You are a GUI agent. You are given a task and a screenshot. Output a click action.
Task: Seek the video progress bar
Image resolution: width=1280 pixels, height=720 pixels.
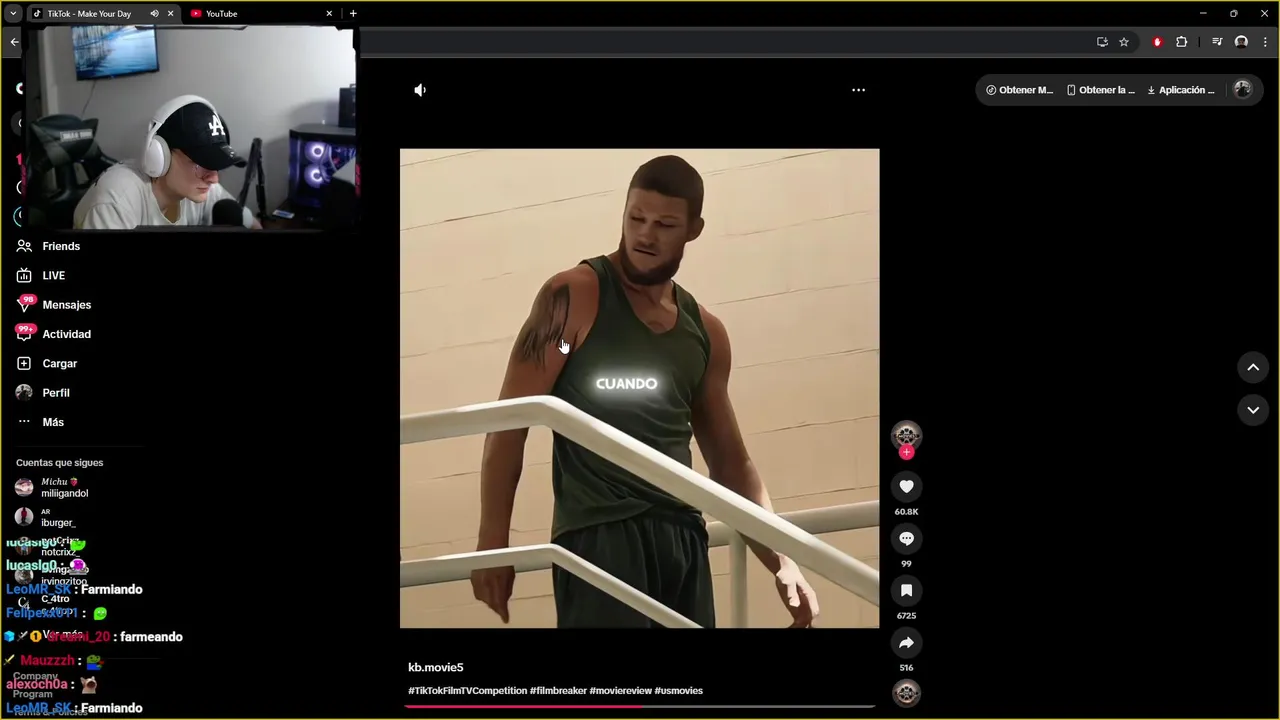[640, 706]
